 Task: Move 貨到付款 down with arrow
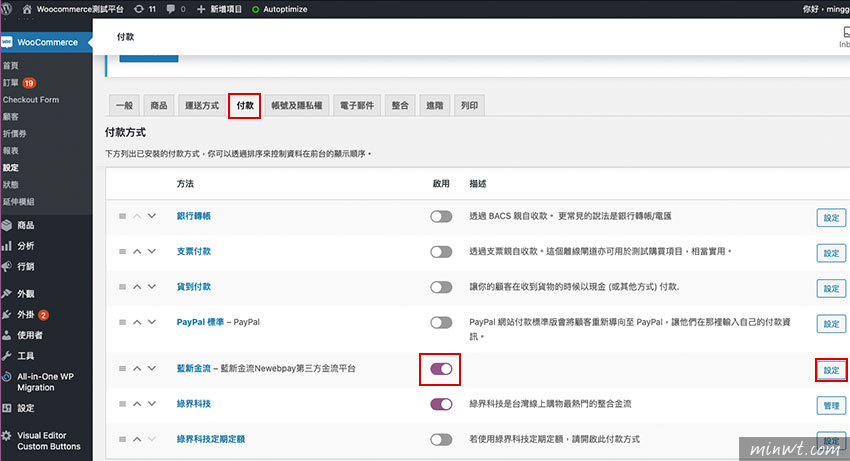(152, 287)
